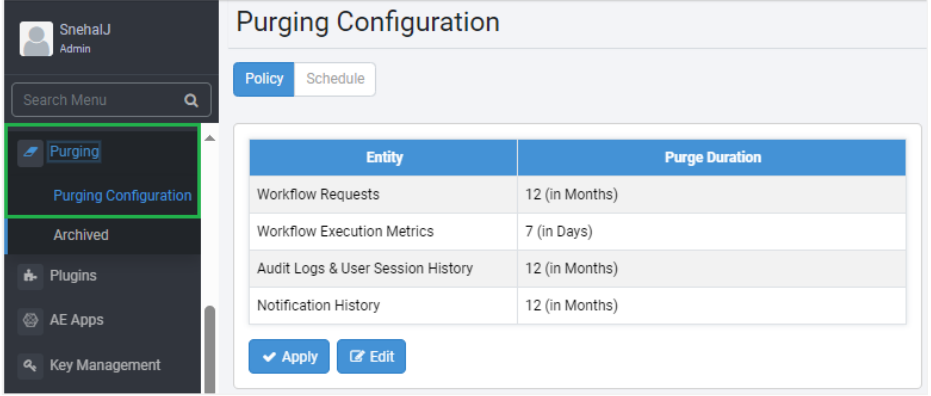
Task: Open the Archived menu item
Action: tap(81, 235)
